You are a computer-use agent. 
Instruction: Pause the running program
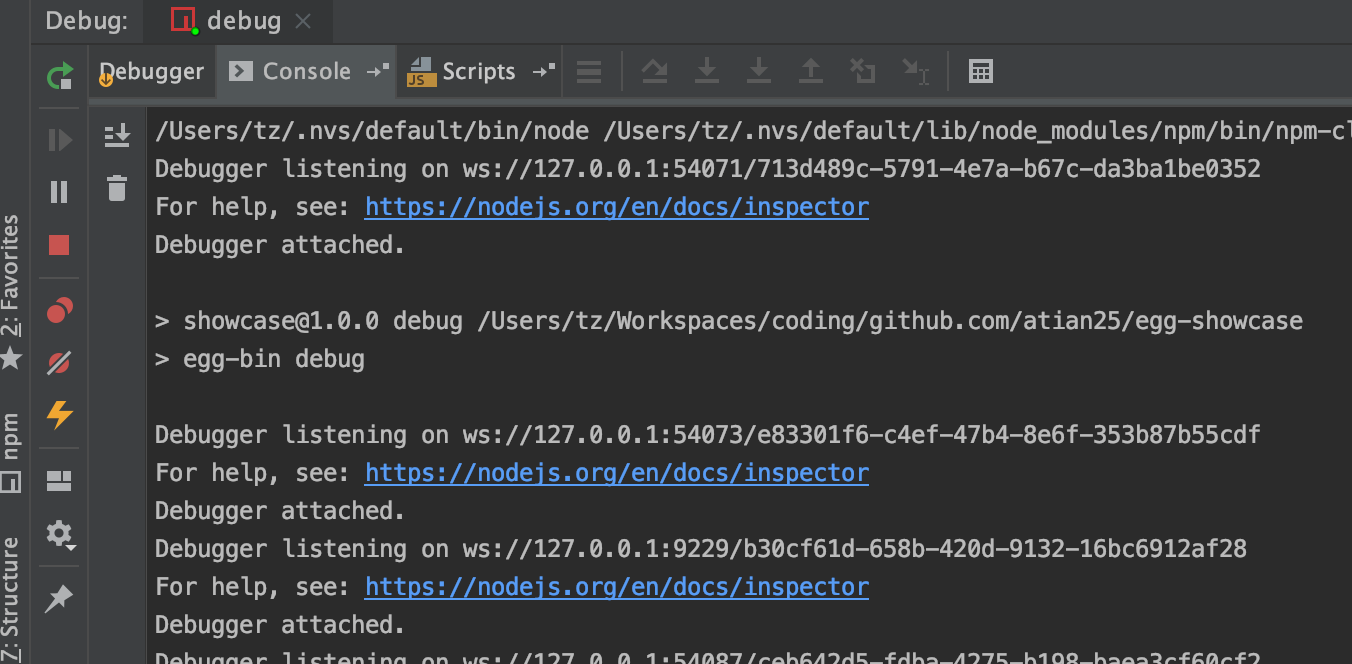pos(57,190)
